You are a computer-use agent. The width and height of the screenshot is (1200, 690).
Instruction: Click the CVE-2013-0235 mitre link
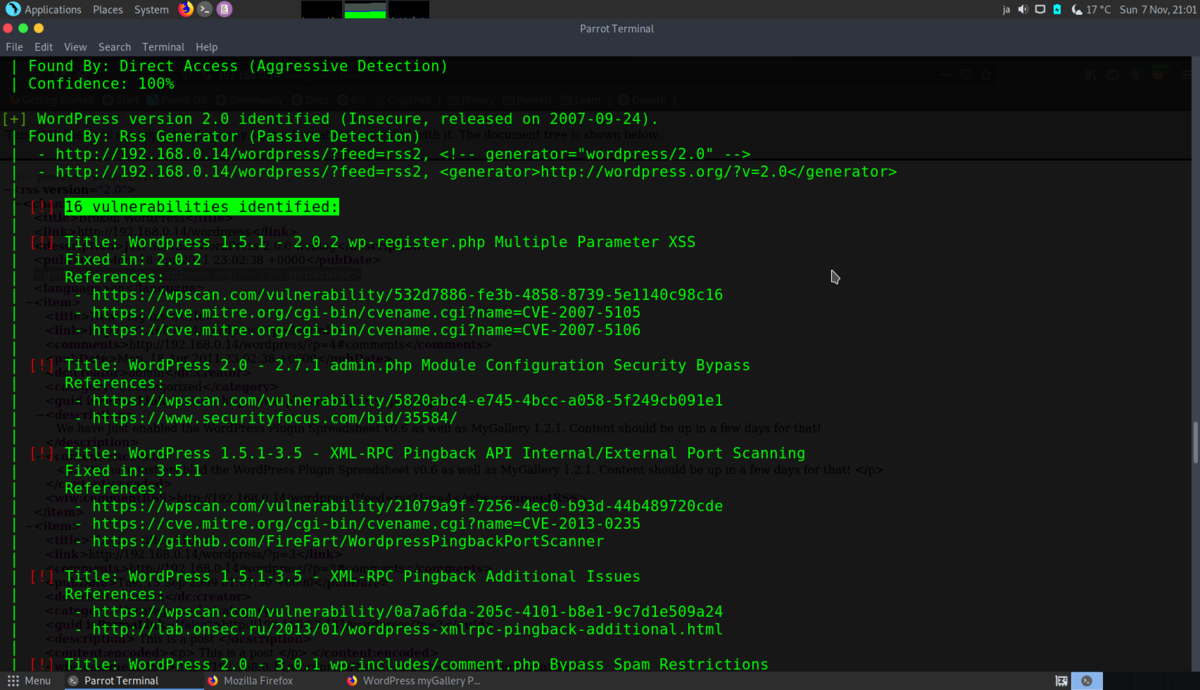coord(366,524)
